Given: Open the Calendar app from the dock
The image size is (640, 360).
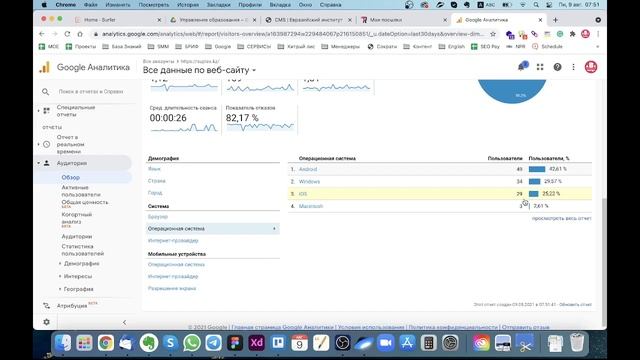Looking at the screenshot, I should pyautogui.click(x=300, y=342).
